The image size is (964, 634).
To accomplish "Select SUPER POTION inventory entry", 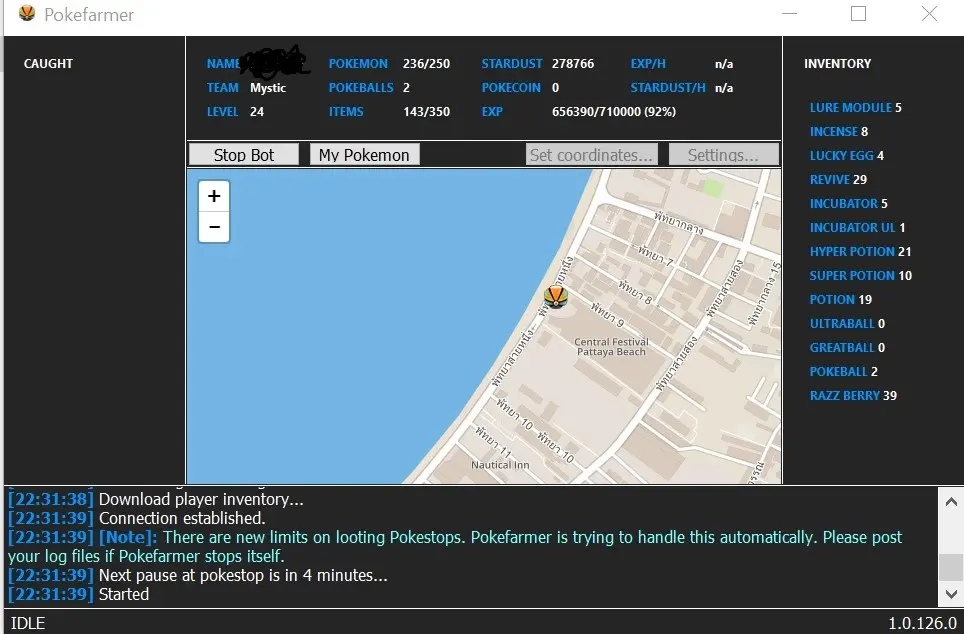I will tap(861, 275).
